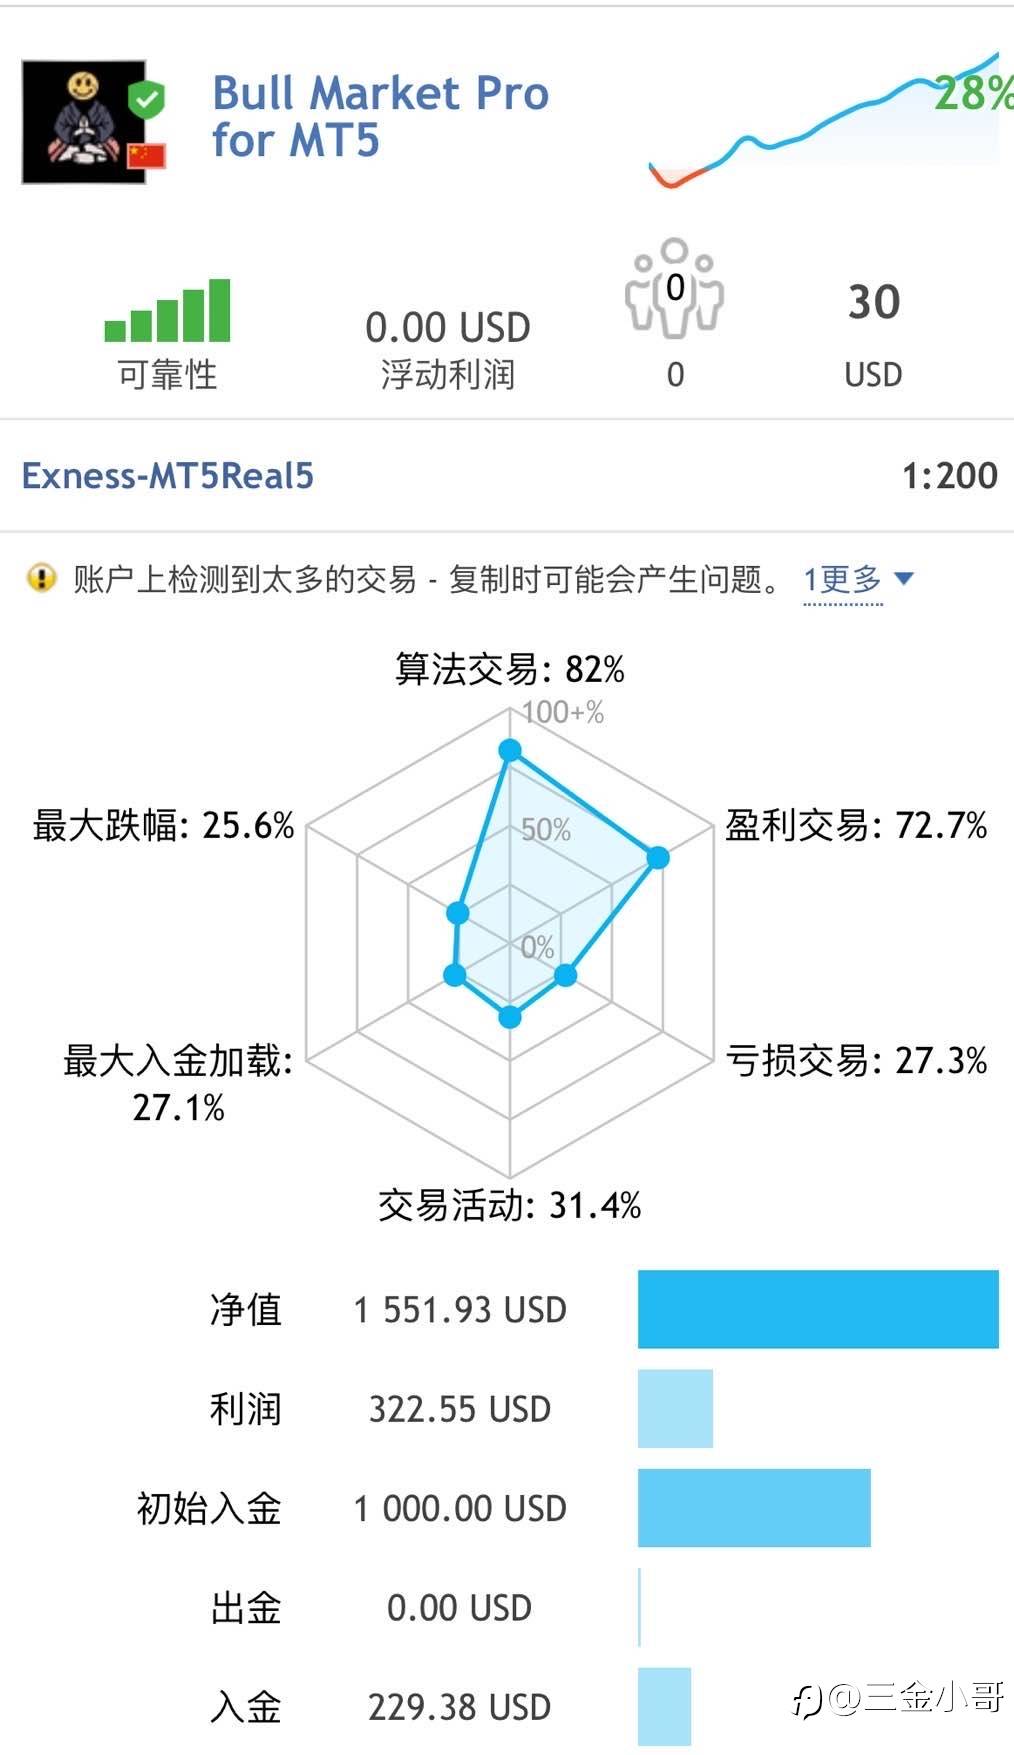The height and width of the screenshot is (1755, 1014).
Task: Expand the 1更多 warnings link
Action: [x=843, y=579]
